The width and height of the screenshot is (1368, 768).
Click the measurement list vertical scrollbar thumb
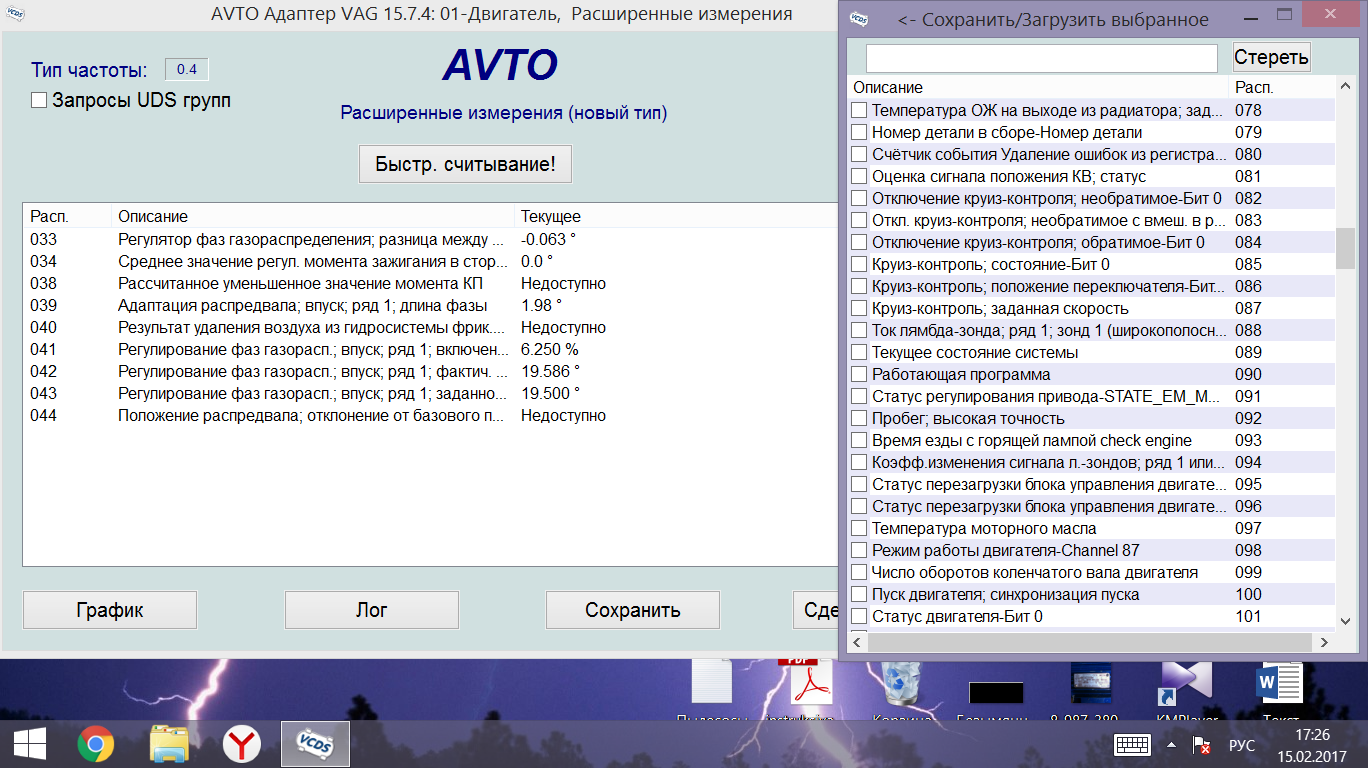click(1345, 248)
